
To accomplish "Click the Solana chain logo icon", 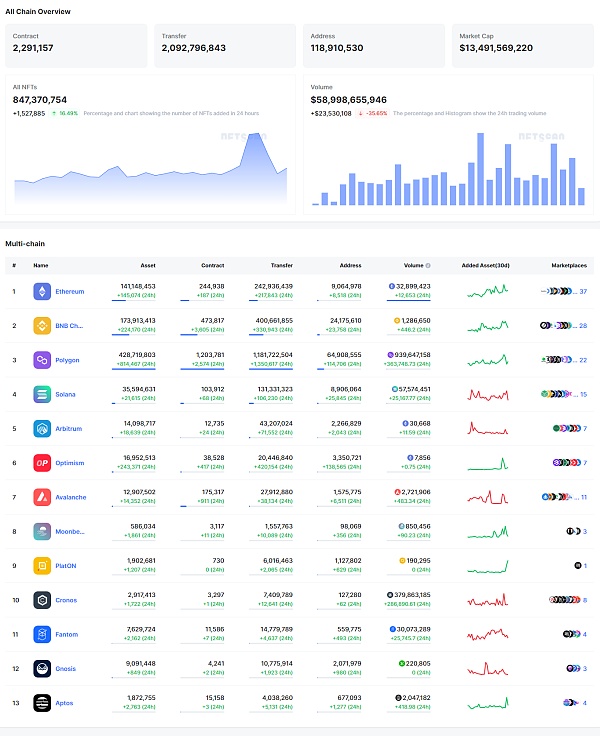I will (x=42, y=394).
